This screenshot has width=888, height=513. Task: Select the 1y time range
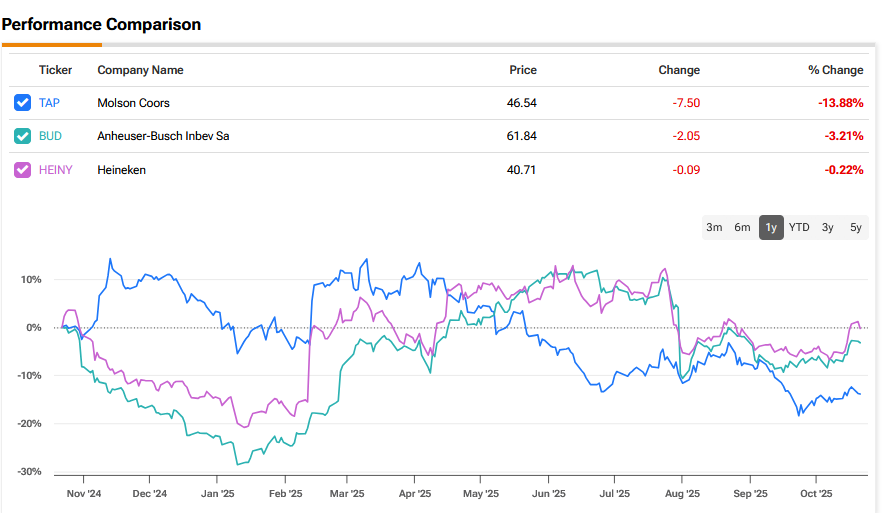[x=771, y=227]
